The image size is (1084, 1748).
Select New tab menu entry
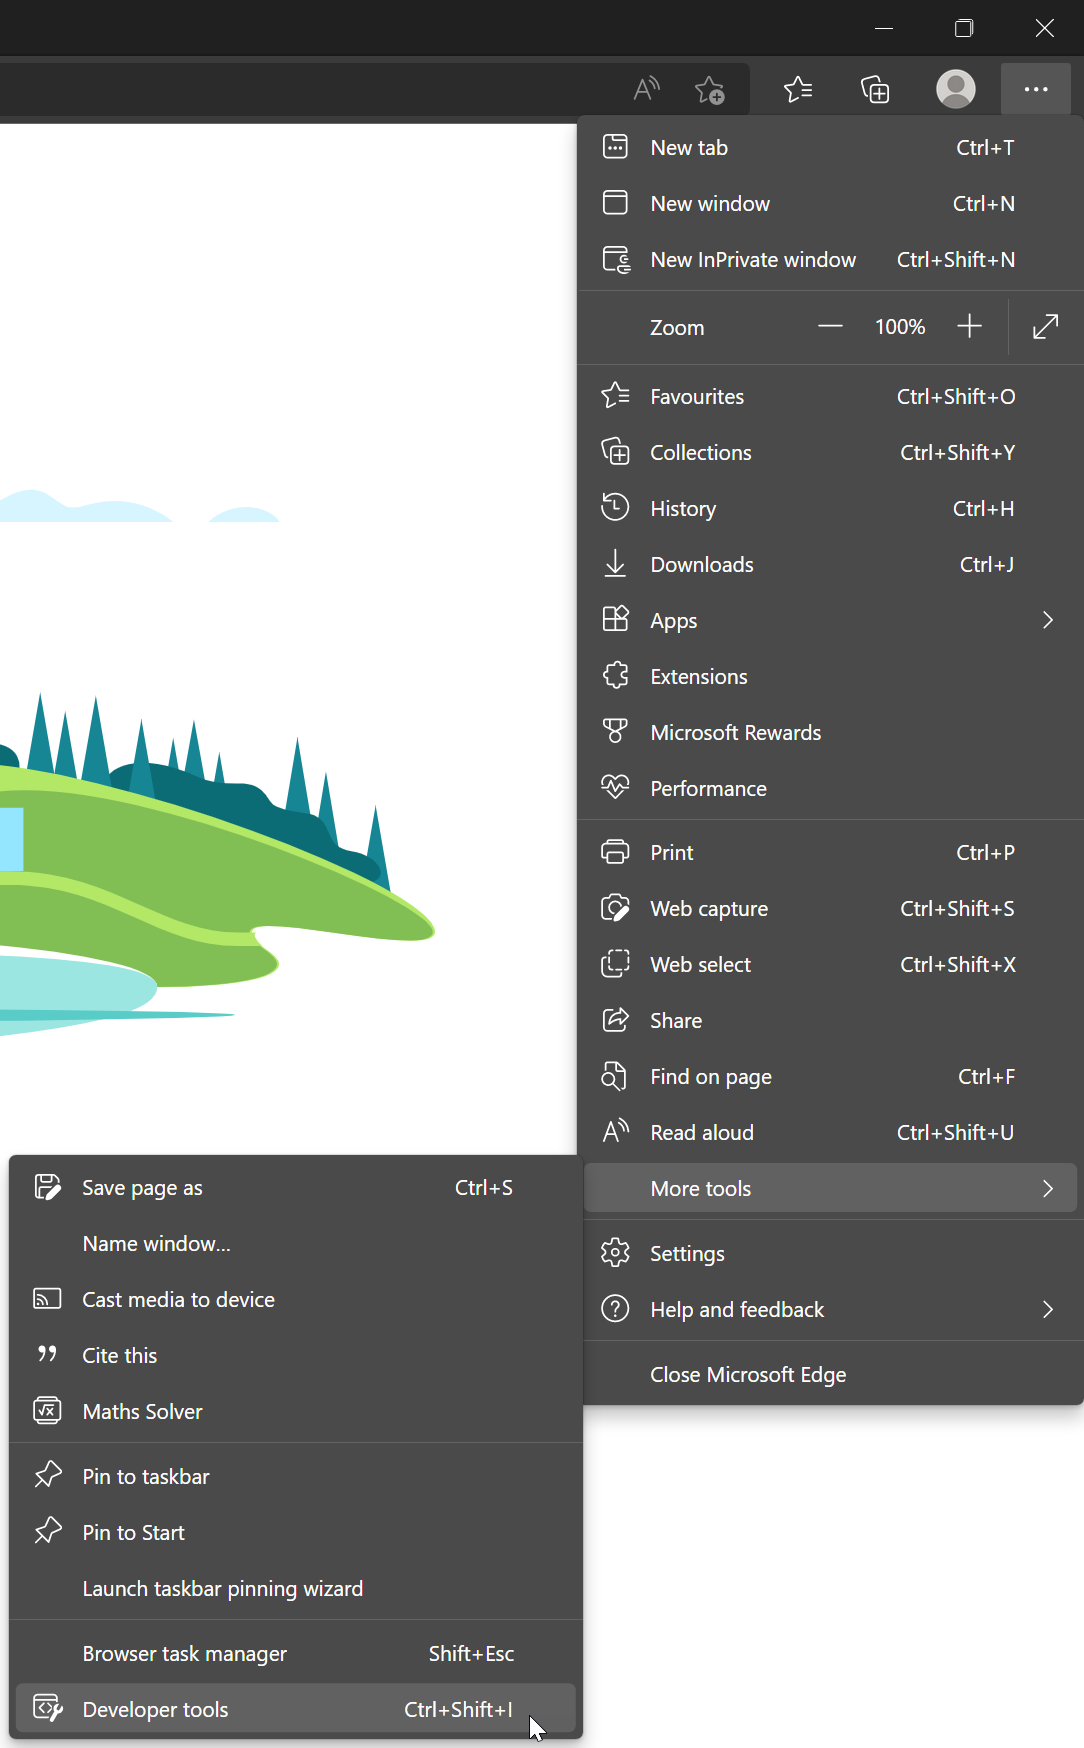[831, 147]
